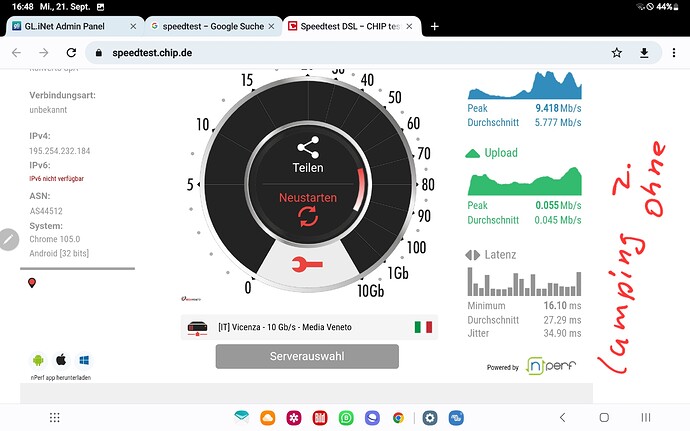This screenshot has width=690, height=431.
Task: Bookmark page with the star icon
Action: pos(617,52)
